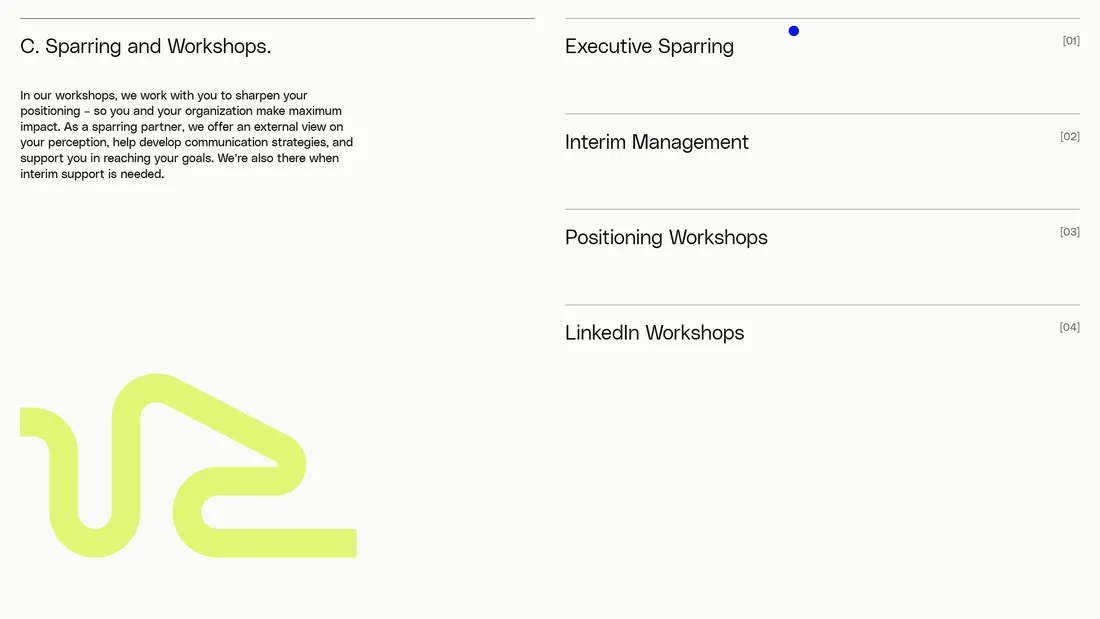Click the [03] index marker
This screenshot has height=619, width=1100.
tap(1070, 232)
